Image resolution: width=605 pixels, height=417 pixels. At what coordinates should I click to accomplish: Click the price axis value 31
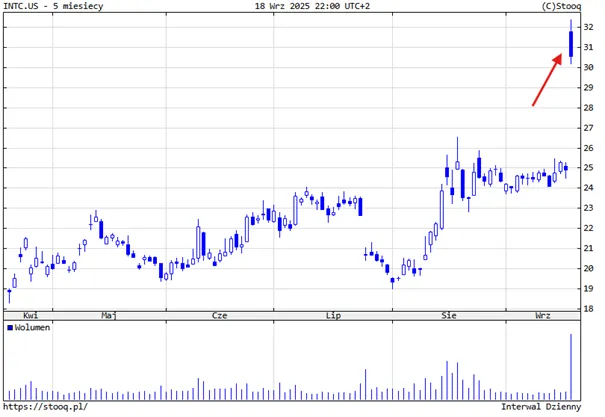(x=588, y=47)
